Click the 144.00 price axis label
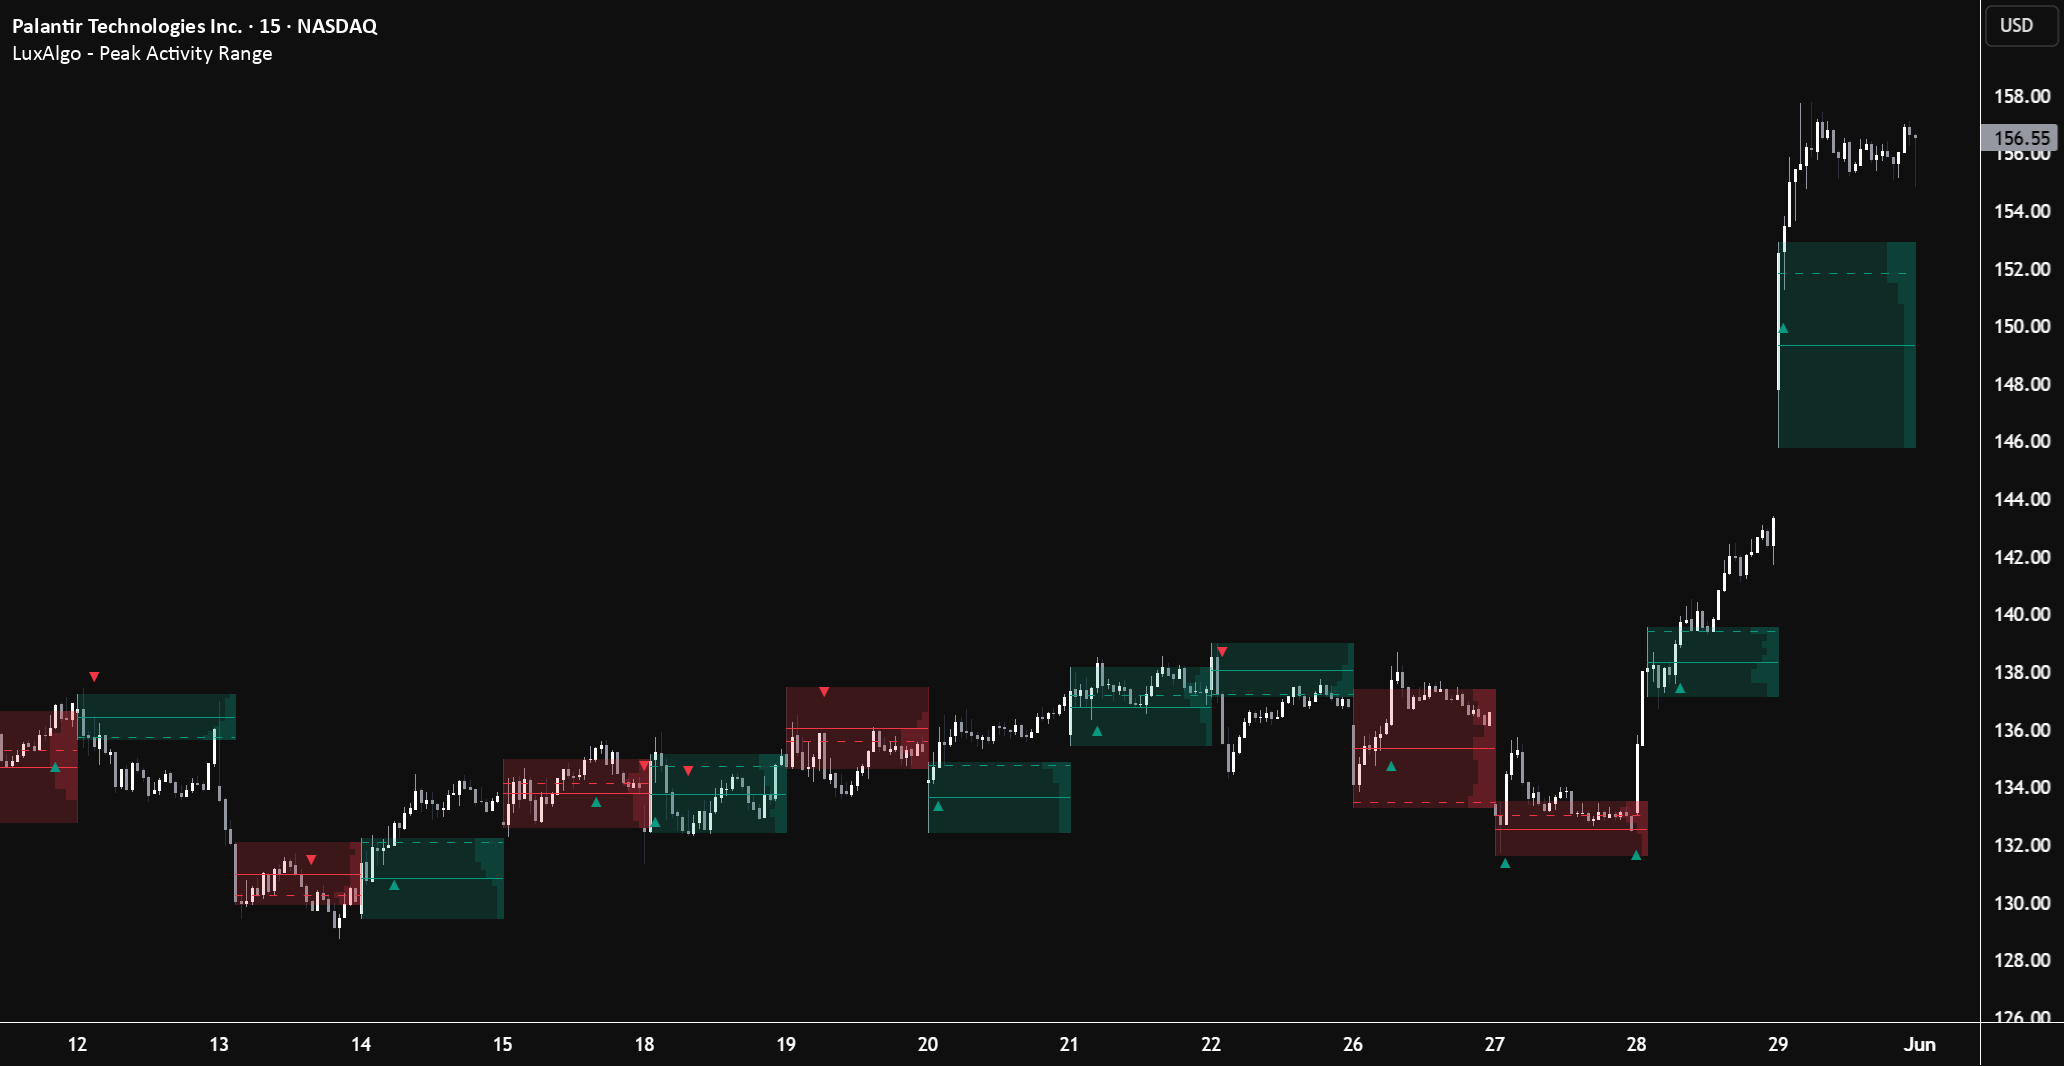Viewport: 2064px width, 1066px height. [2022, 499]
